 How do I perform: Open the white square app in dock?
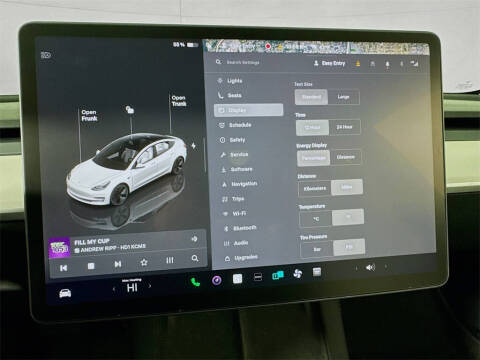pyautogui.click(x=237, y=278)
